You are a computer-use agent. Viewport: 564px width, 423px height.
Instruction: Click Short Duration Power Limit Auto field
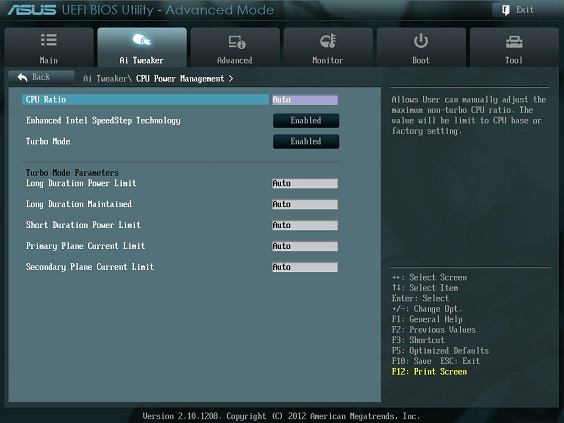305,225
